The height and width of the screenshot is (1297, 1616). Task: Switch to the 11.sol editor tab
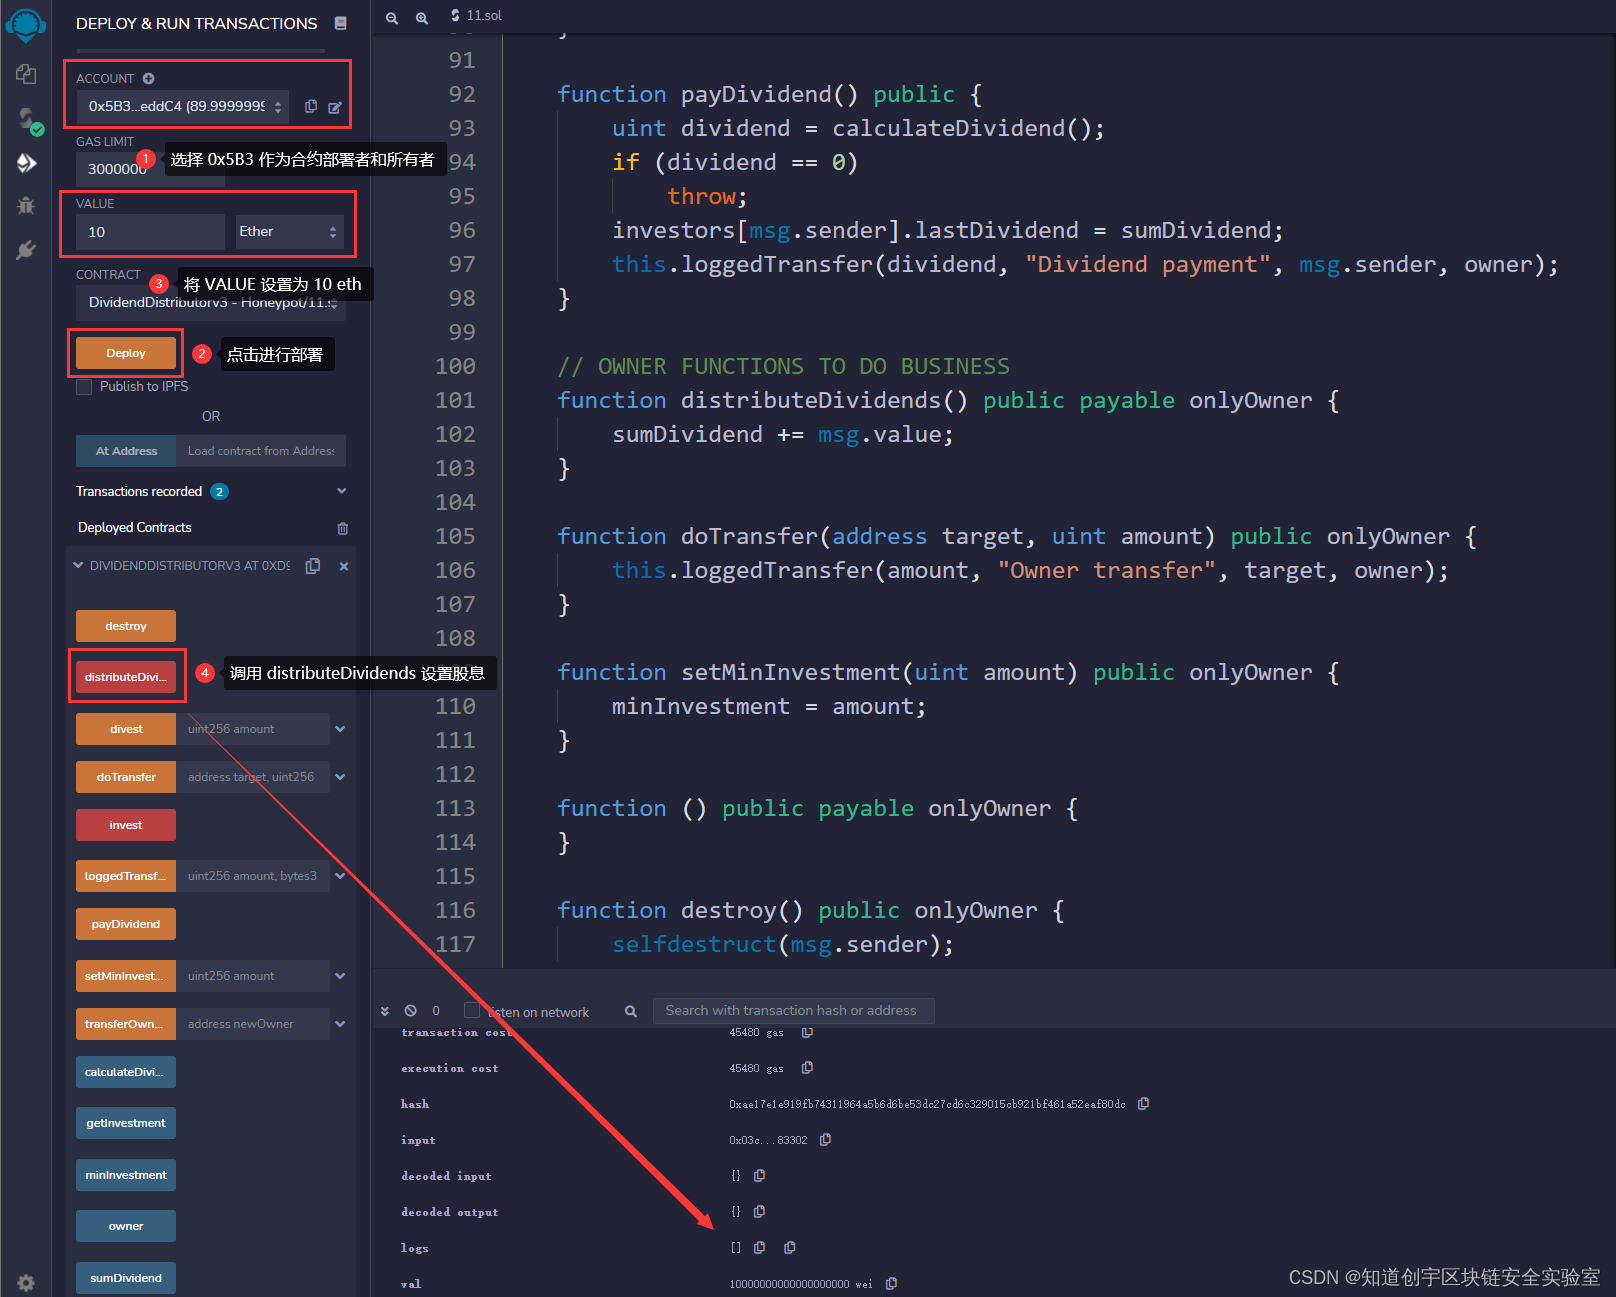point(476,16)
